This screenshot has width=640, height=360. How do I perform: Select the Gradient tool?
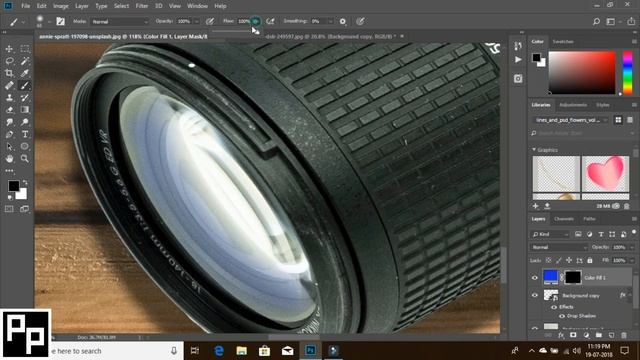click(x=25, y=110)
